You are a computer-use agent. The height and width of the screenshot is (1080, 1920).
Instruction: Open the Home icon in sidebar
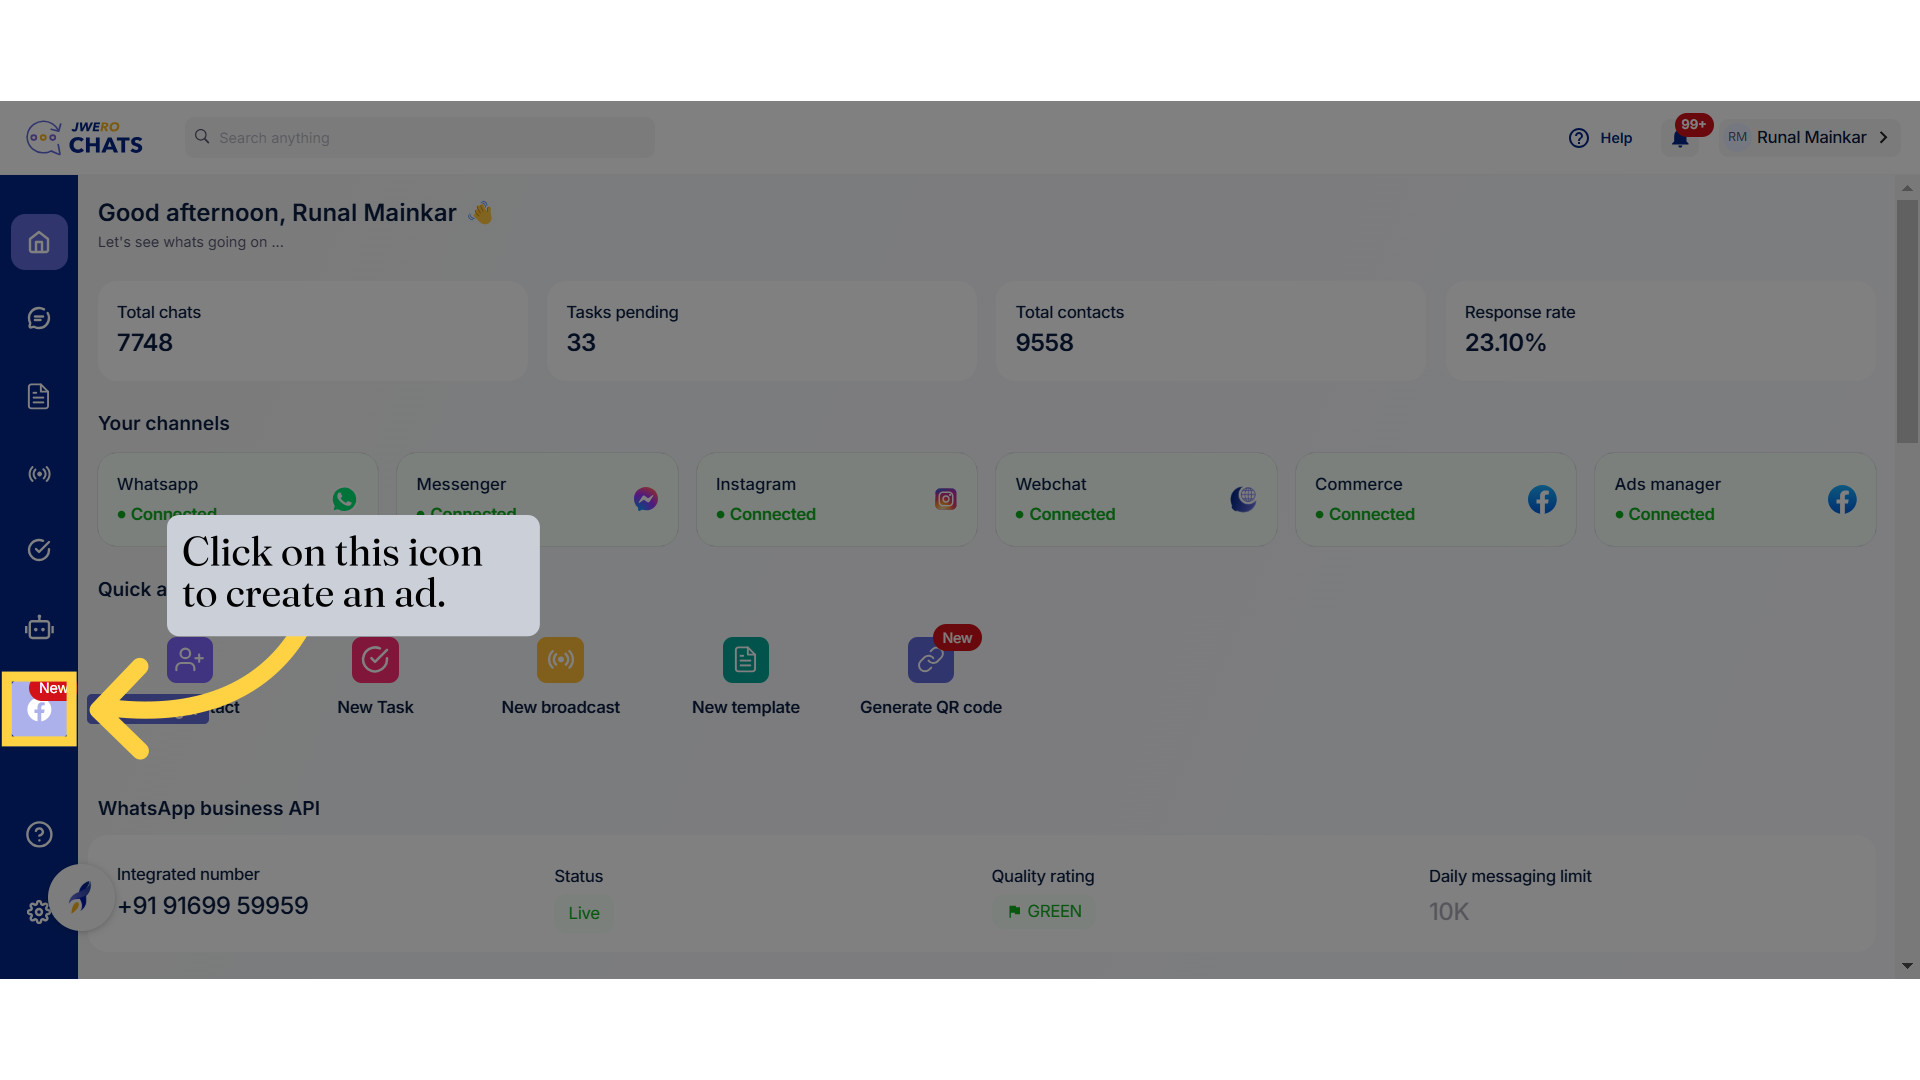[39, 242]
